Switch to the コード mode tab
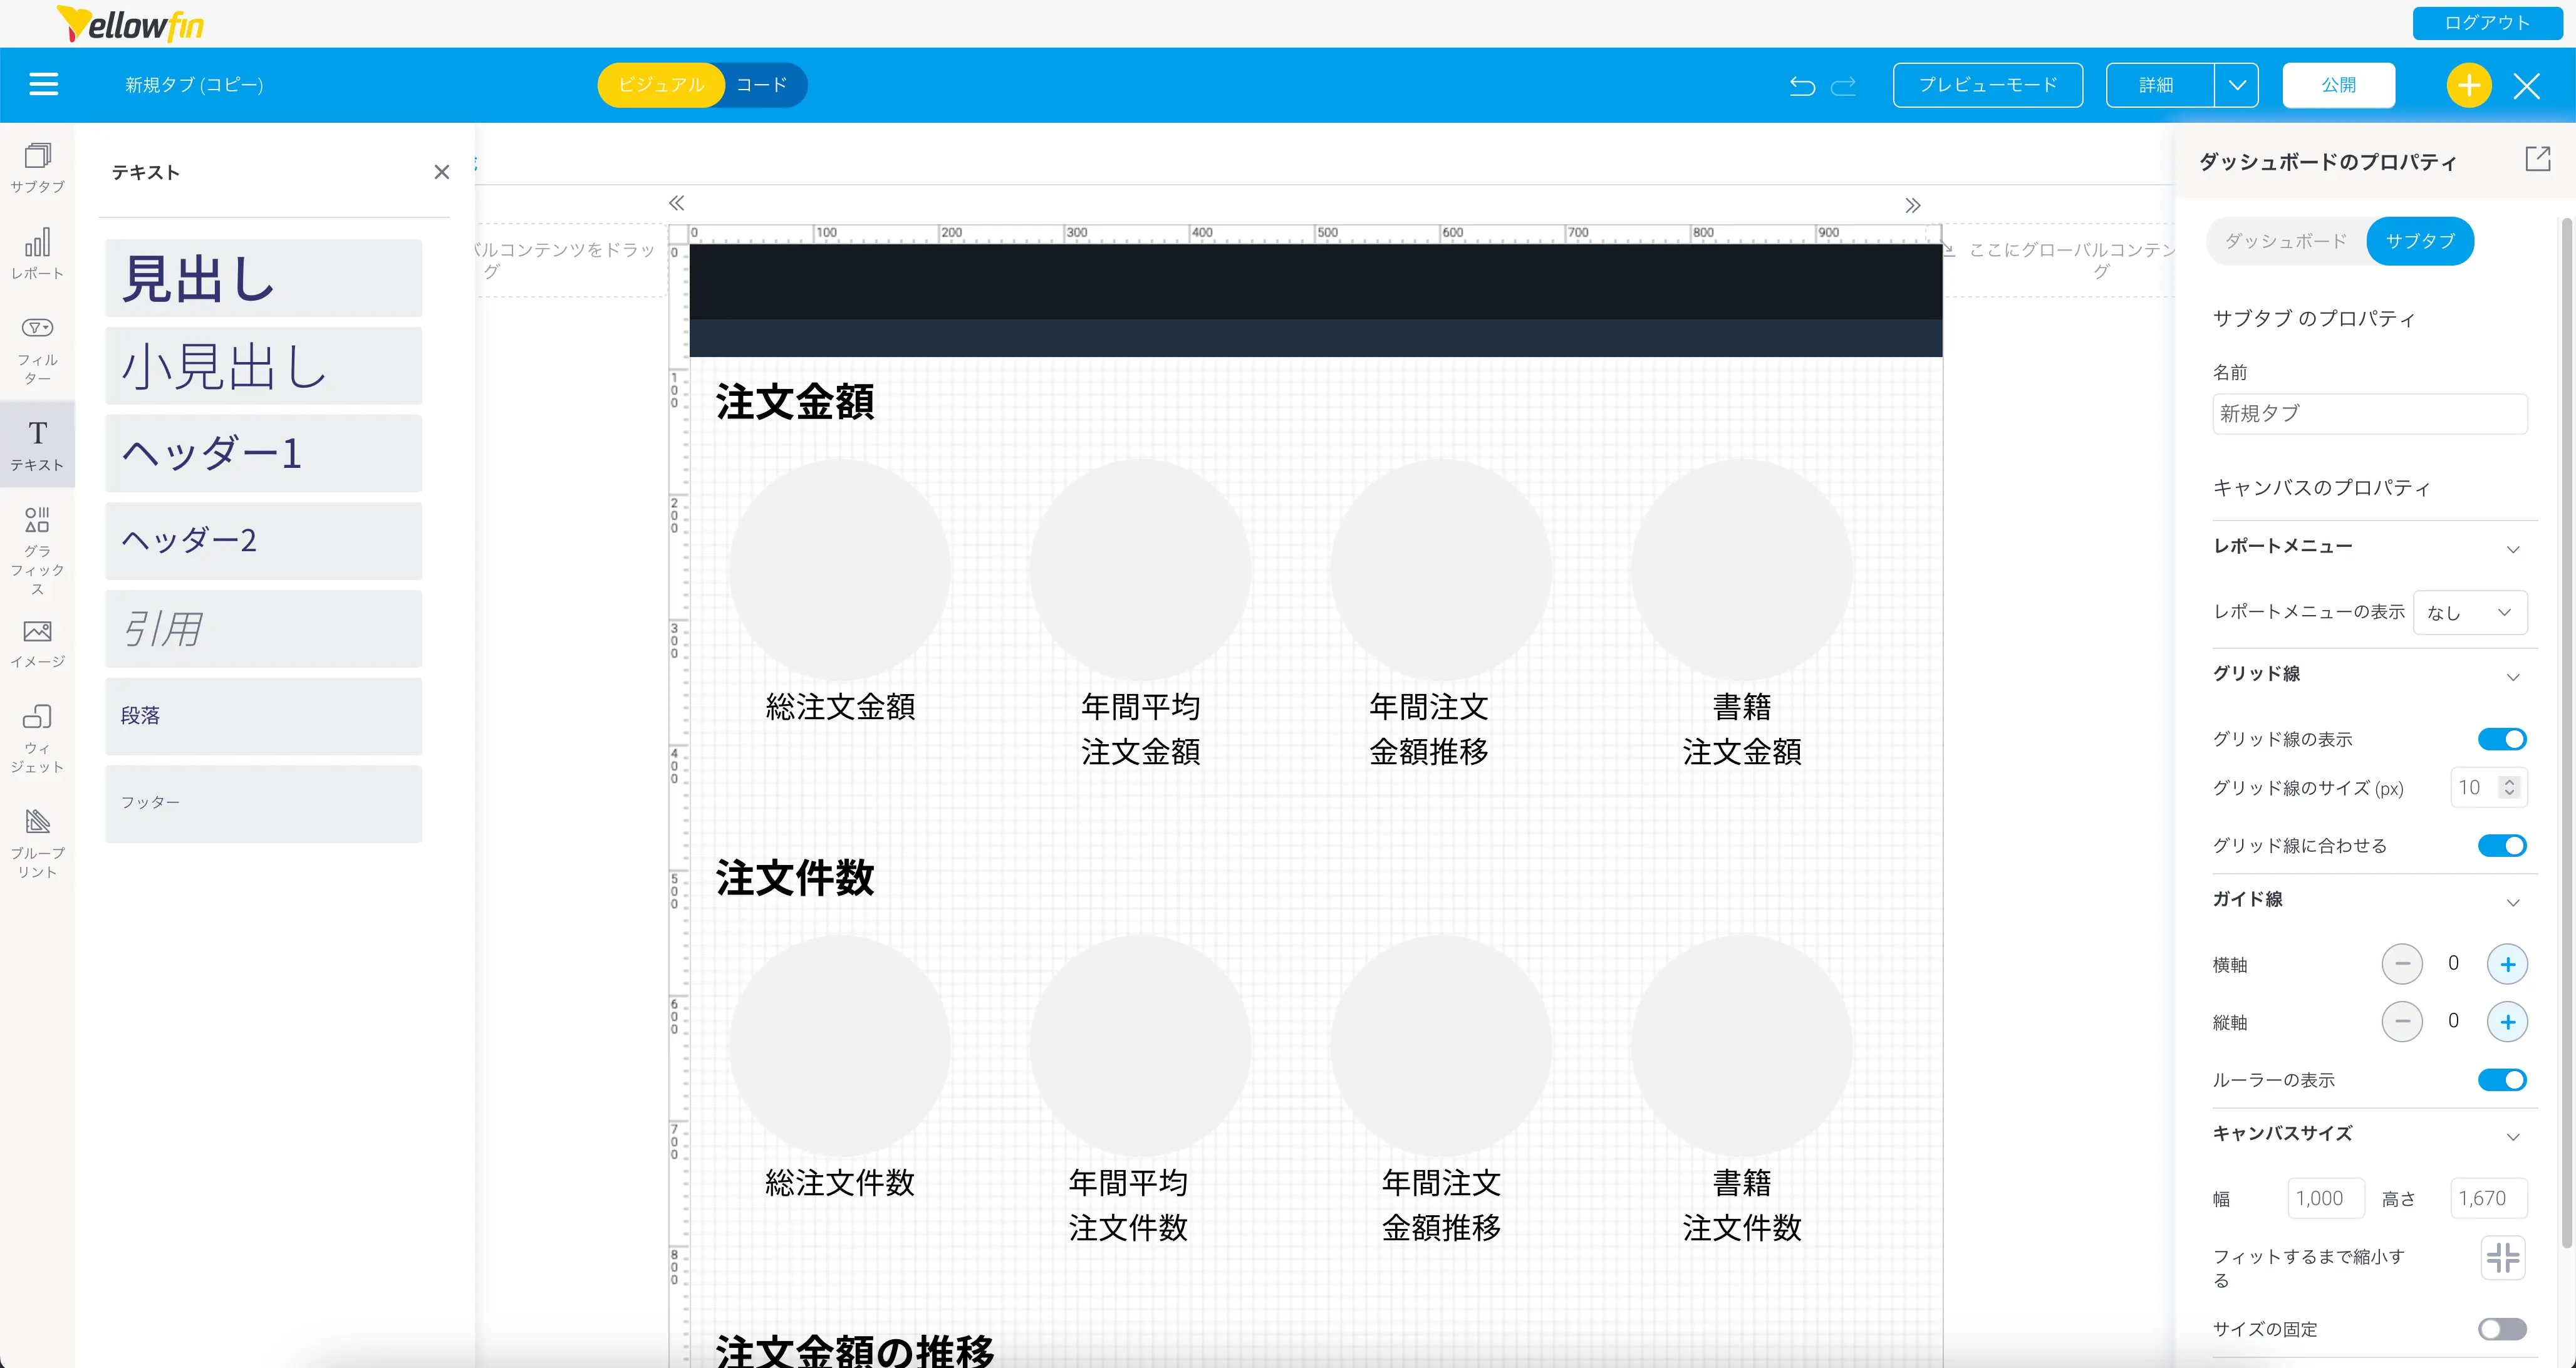The image size is (2576, 1368). point(761,86)
